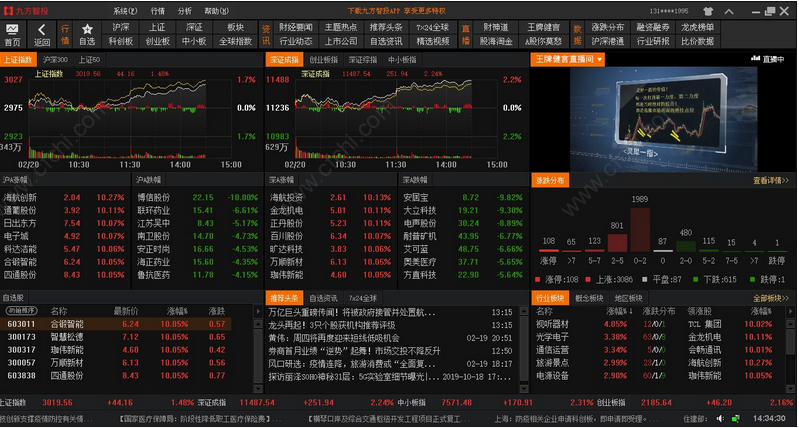Open 精选视频 button
Screen dimensions: 799x428
[x=432, y=41]
